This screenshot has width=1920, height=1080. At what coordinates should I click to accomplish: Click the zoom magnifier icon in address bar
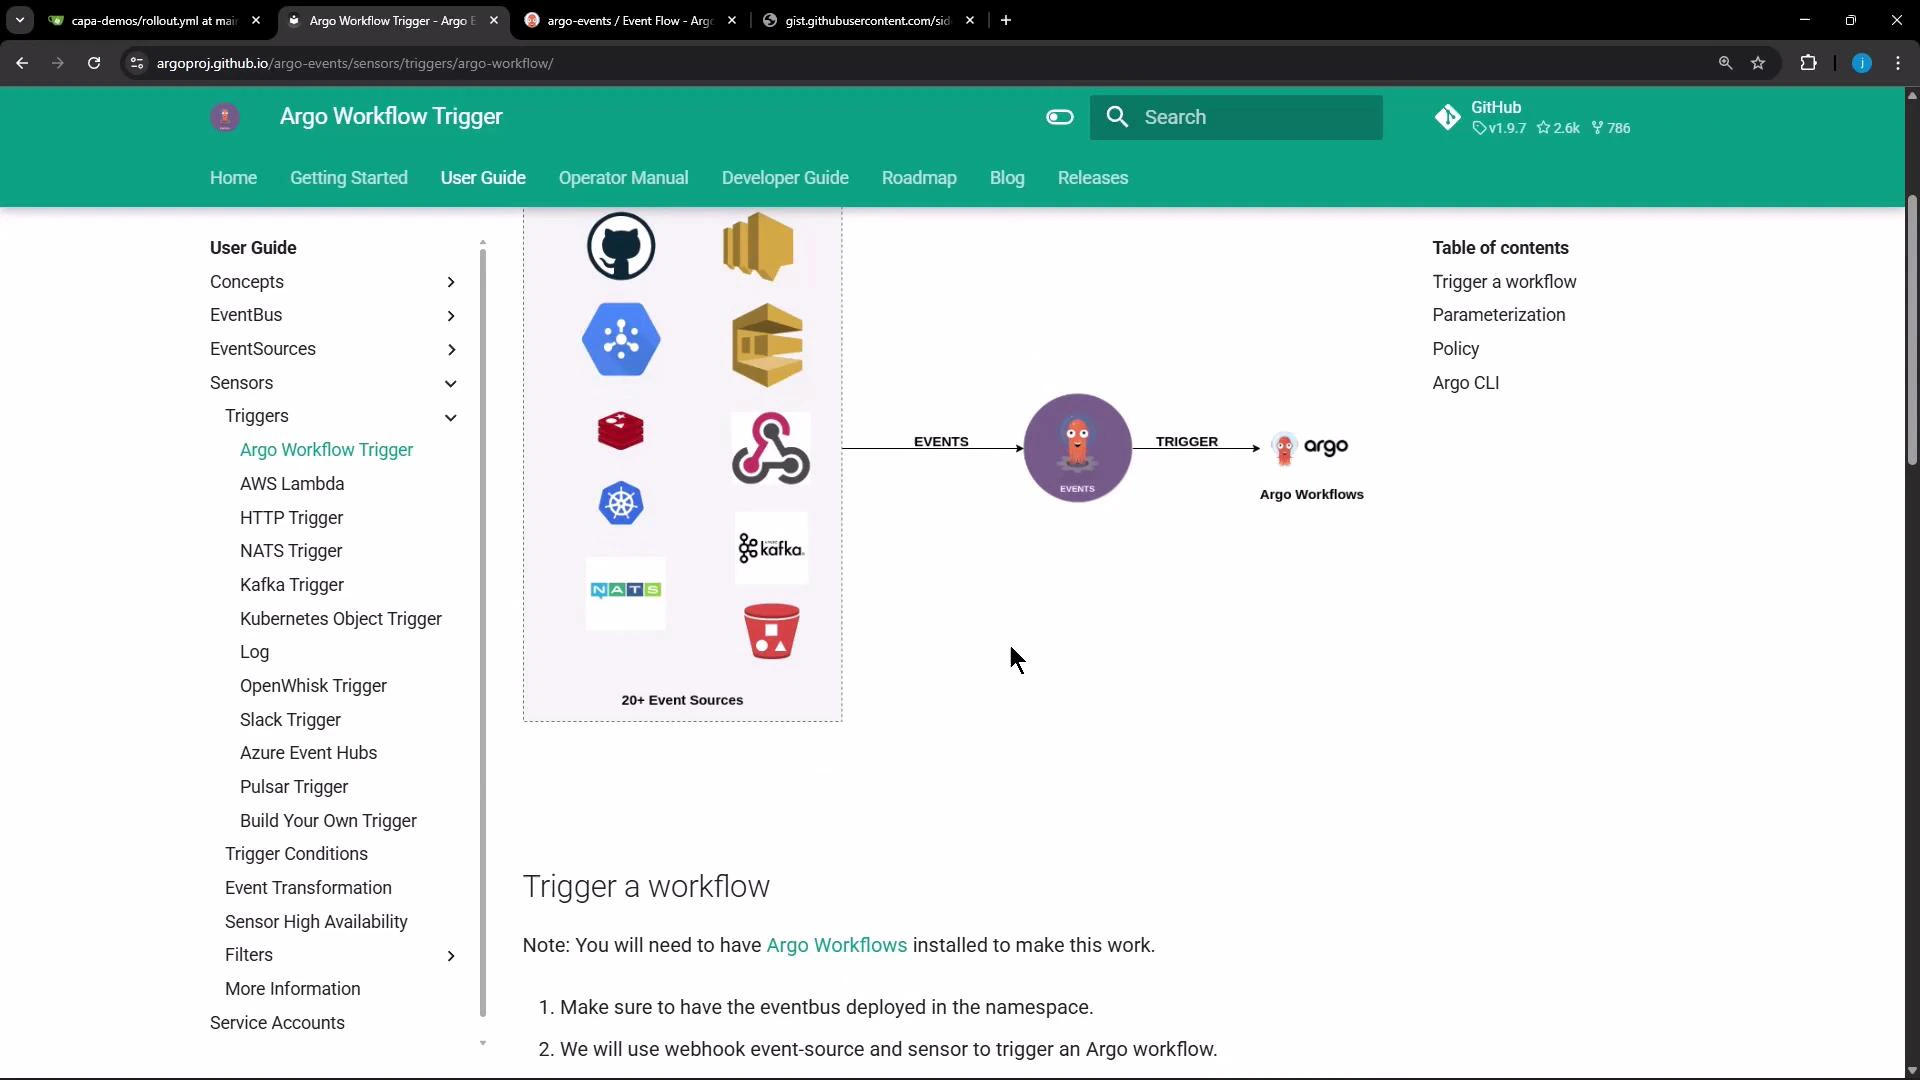1725,63
